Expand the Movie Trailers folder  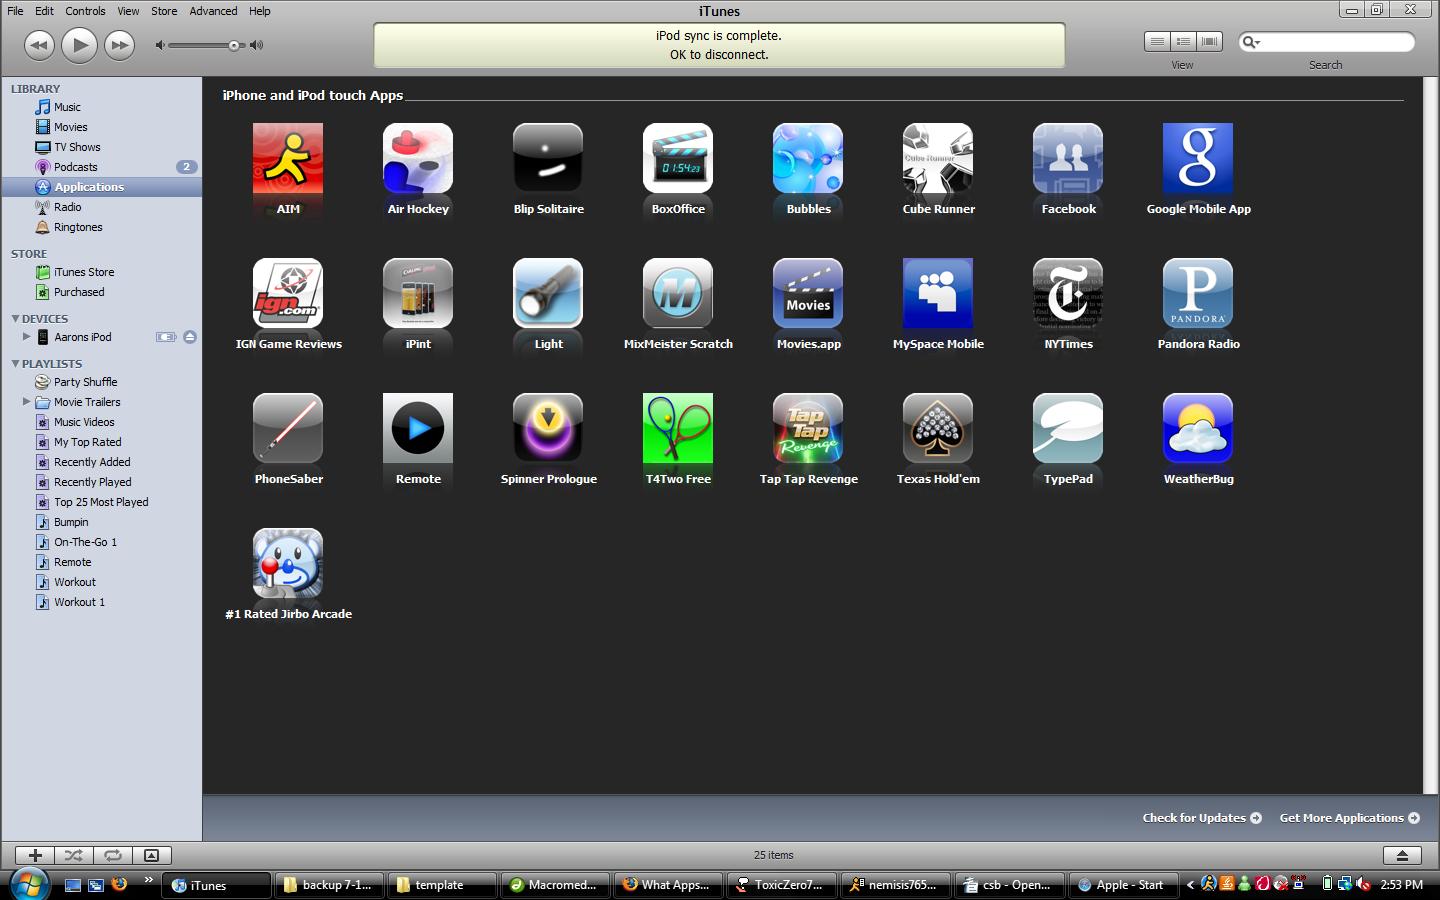point(27,402)
